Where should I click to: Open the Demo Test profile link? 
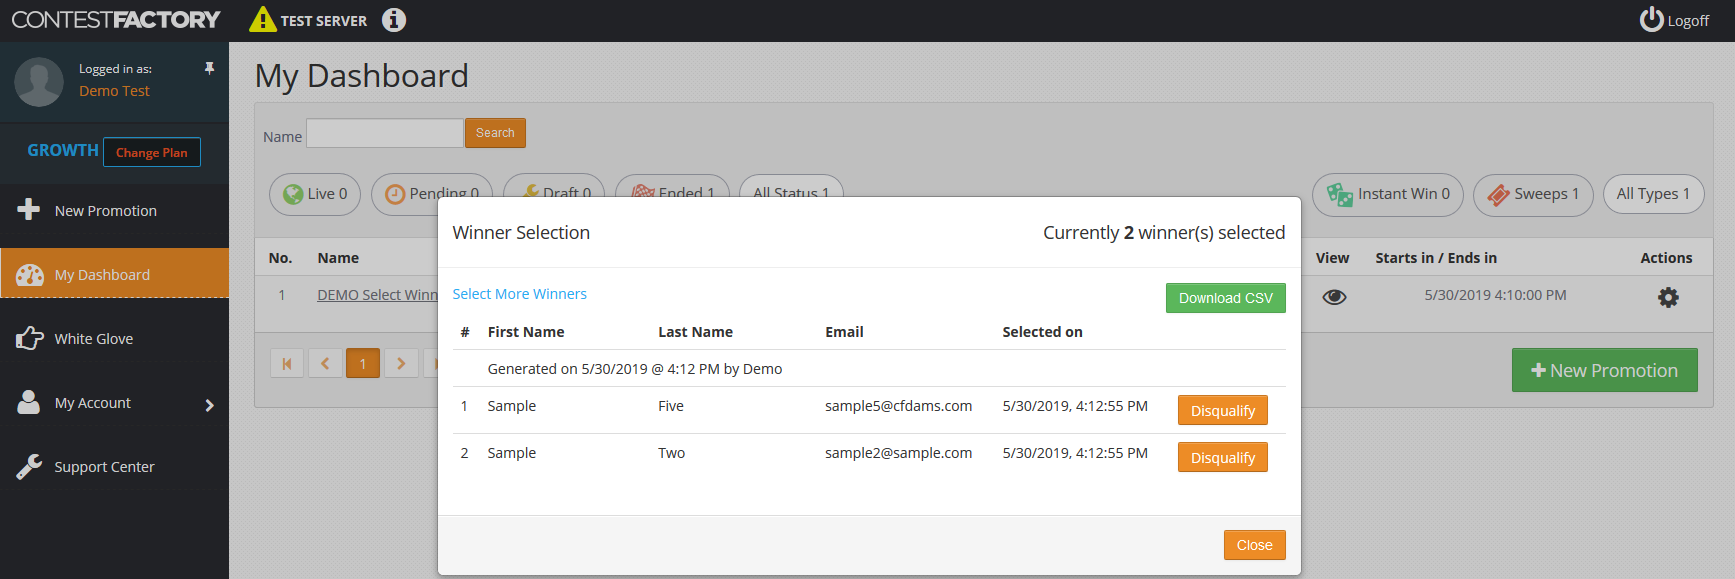point(114,91)
